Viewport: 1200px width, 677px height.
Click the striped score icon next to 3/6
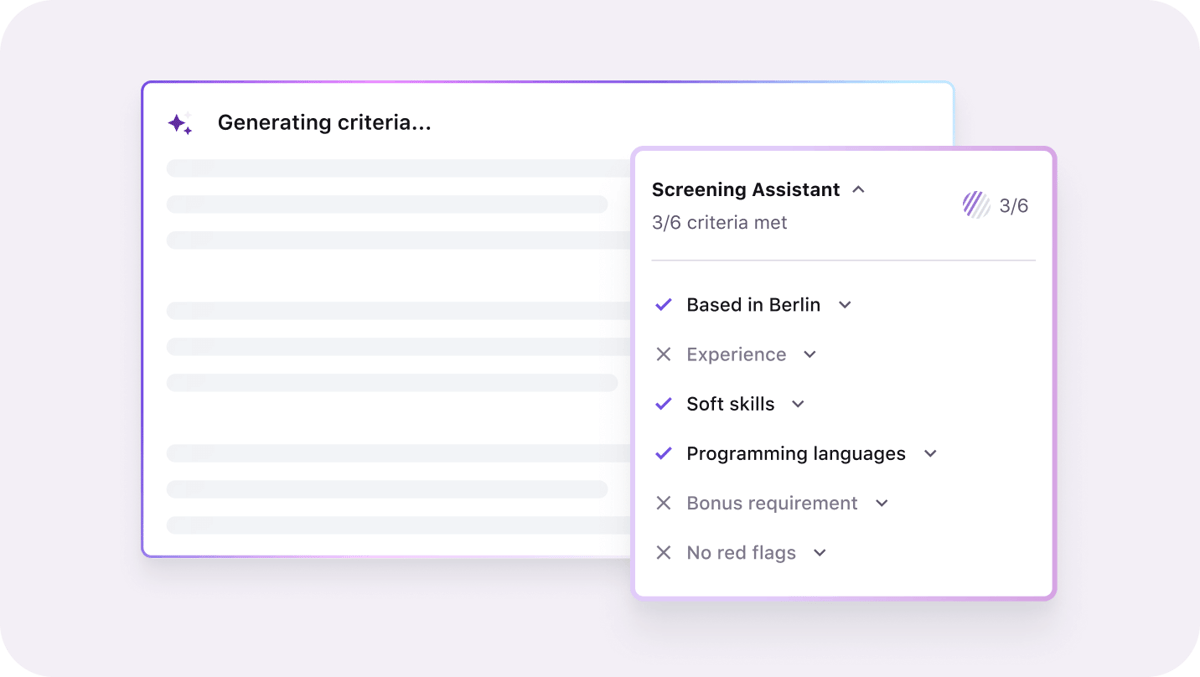click(x=976, y=205)
